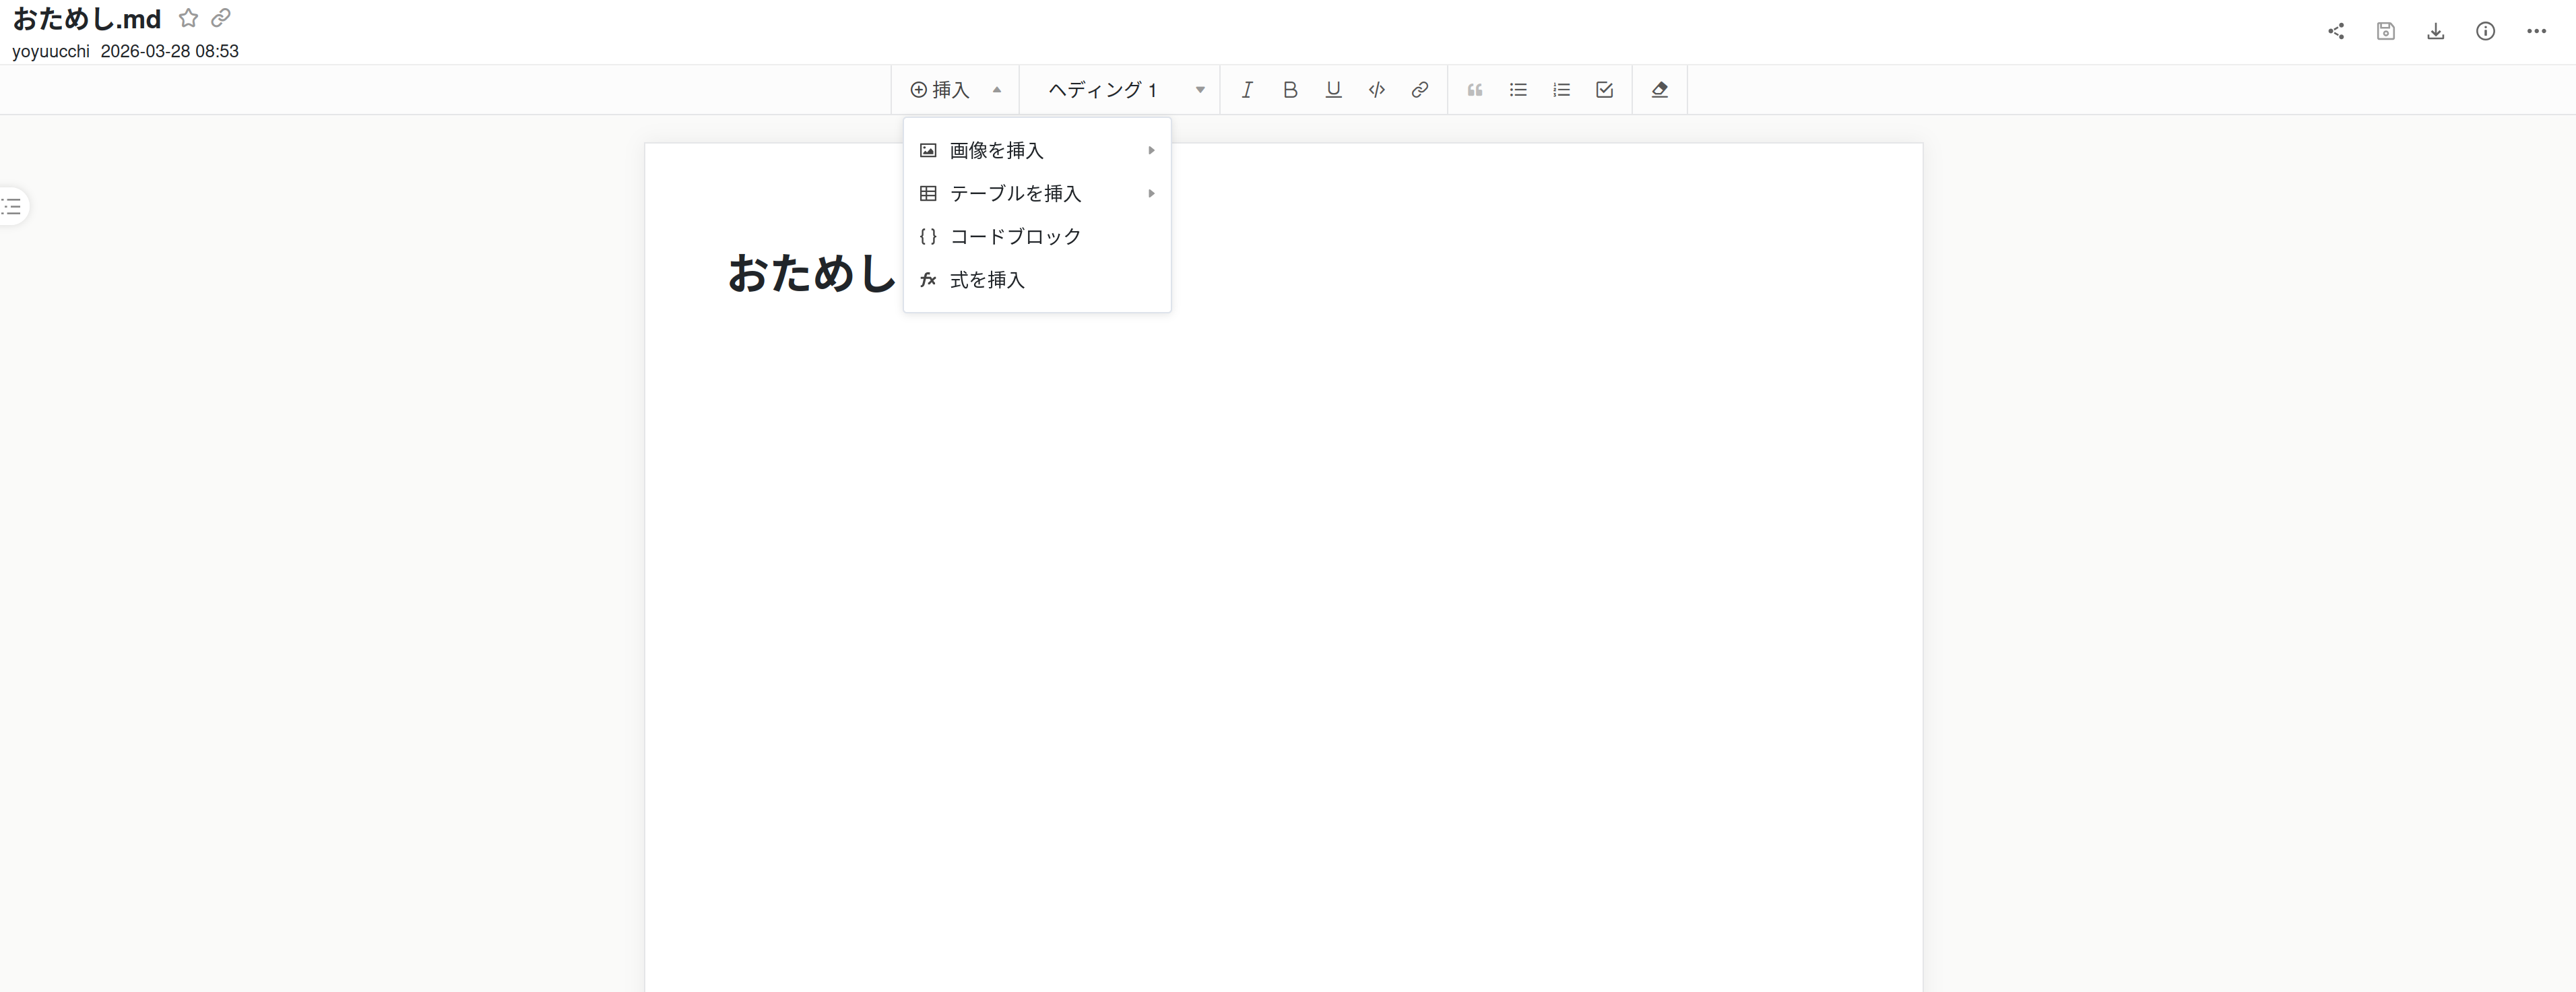The image size is (2576, 992).
Task: Insert an unordered bullet list
Action: tap(1518, 90)
